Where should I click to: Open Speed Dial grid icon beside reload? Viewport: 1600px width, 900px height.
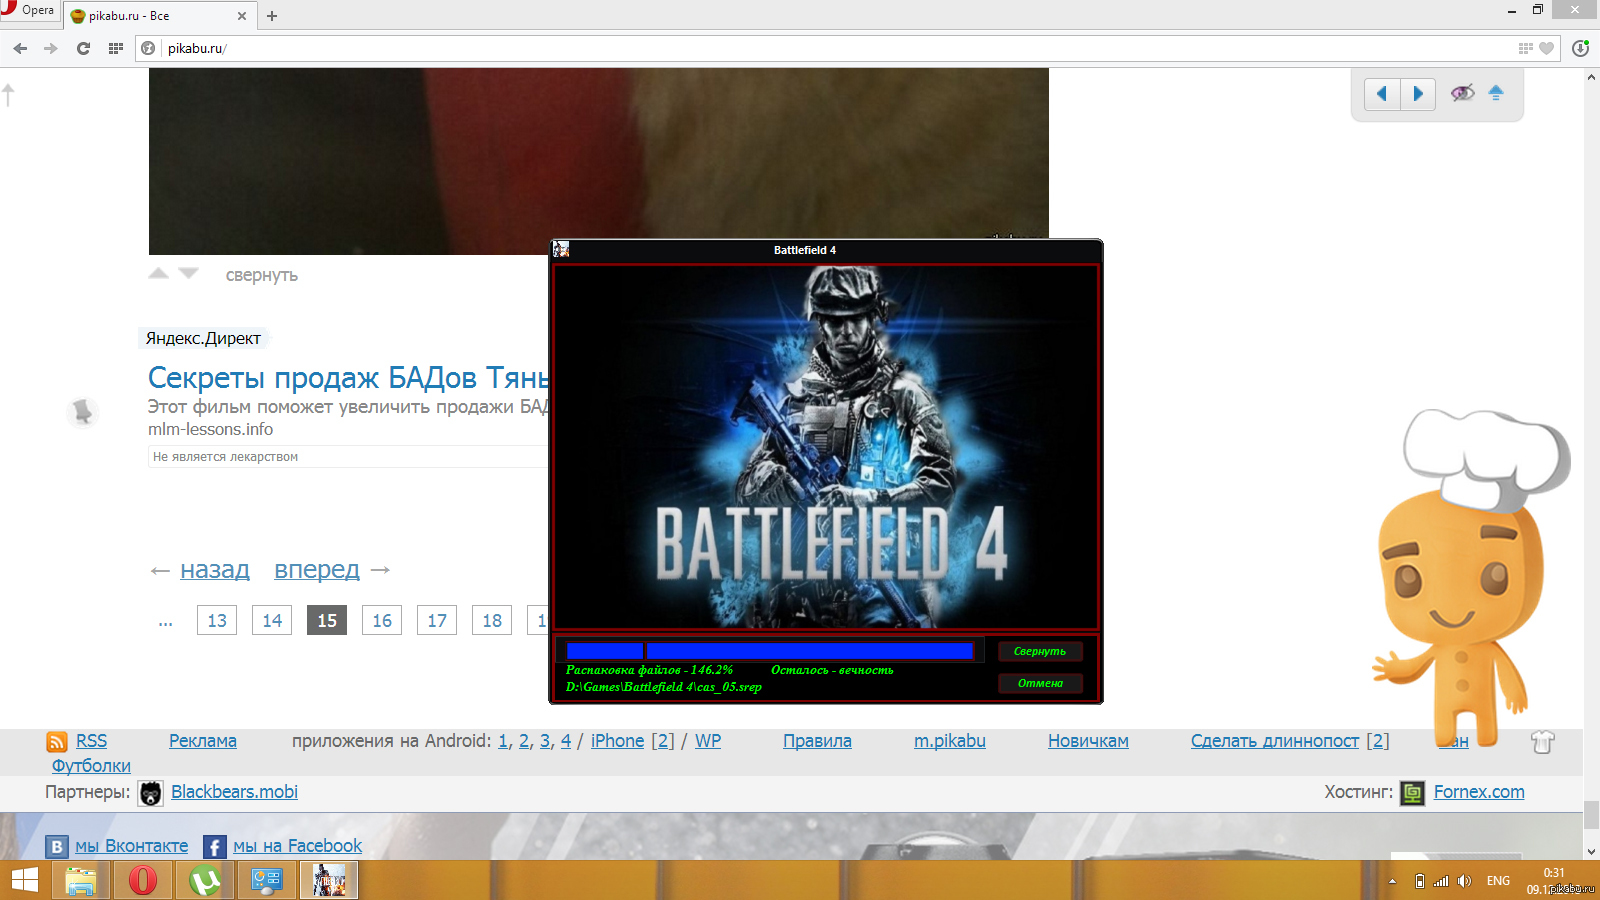116,48
